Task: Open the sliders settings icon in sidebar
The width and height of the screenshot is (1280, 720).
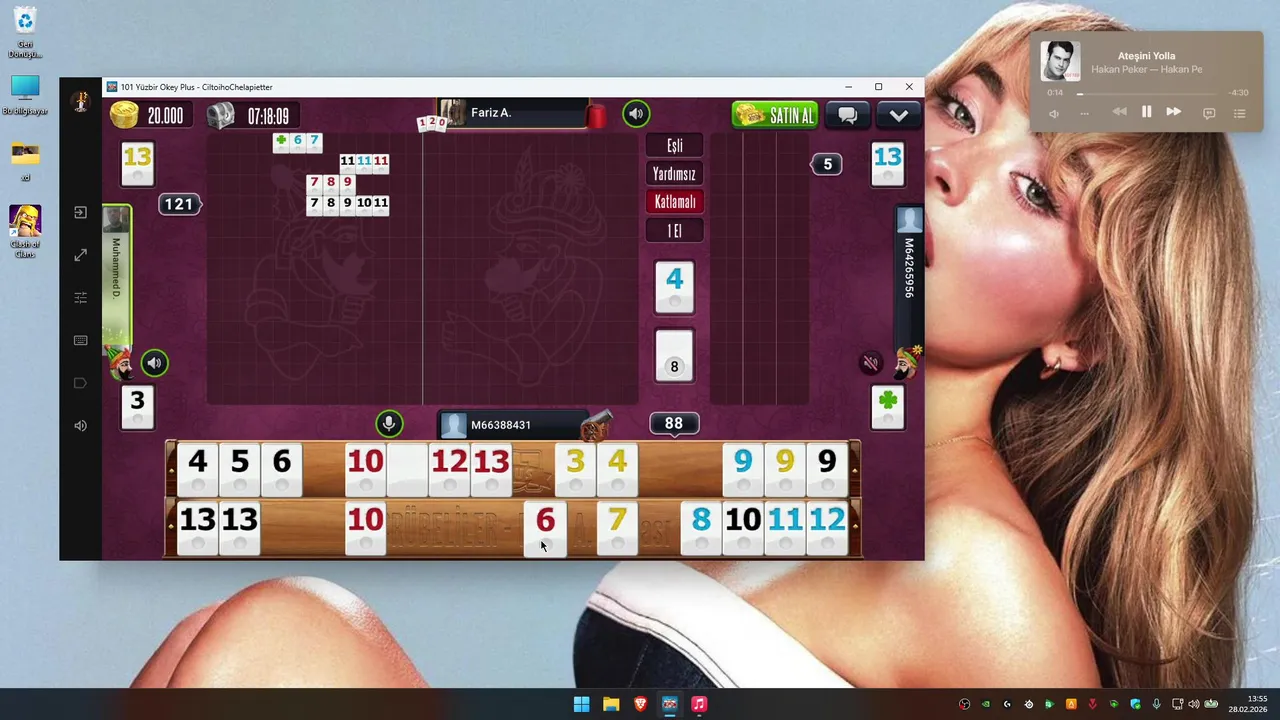Action: tap(81, 298)
